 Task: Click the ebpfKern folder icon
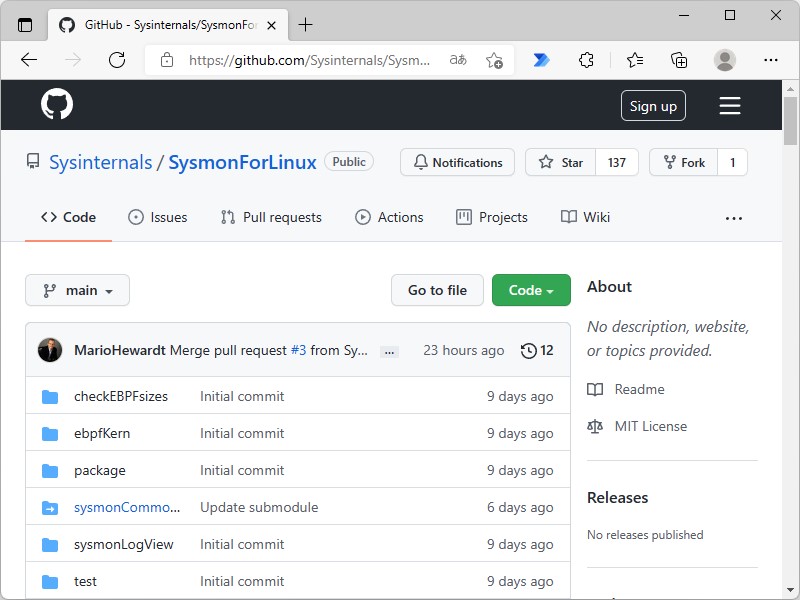(49, 434)
